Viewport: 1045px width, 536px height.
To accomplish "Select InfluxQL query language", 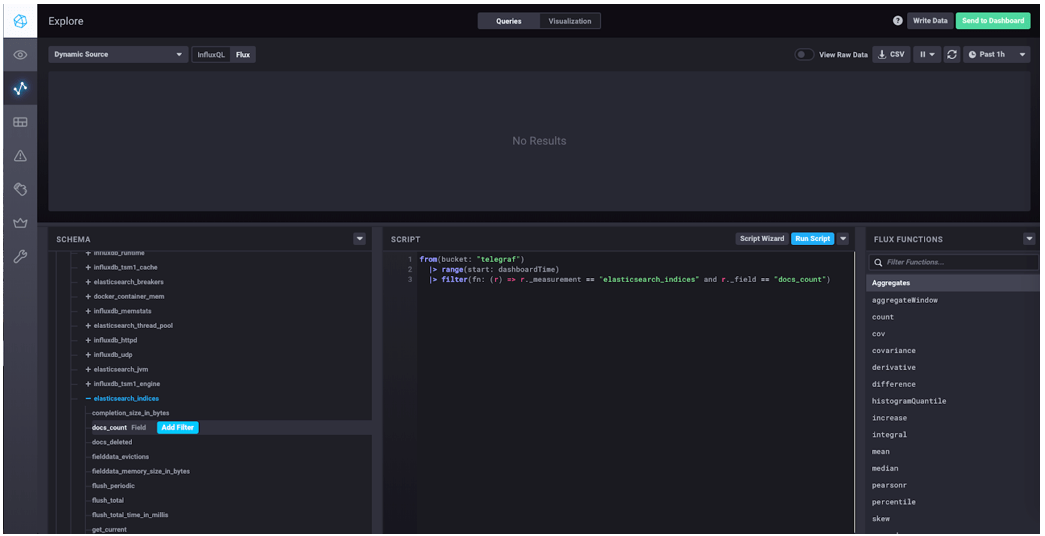I will point(211,55).
